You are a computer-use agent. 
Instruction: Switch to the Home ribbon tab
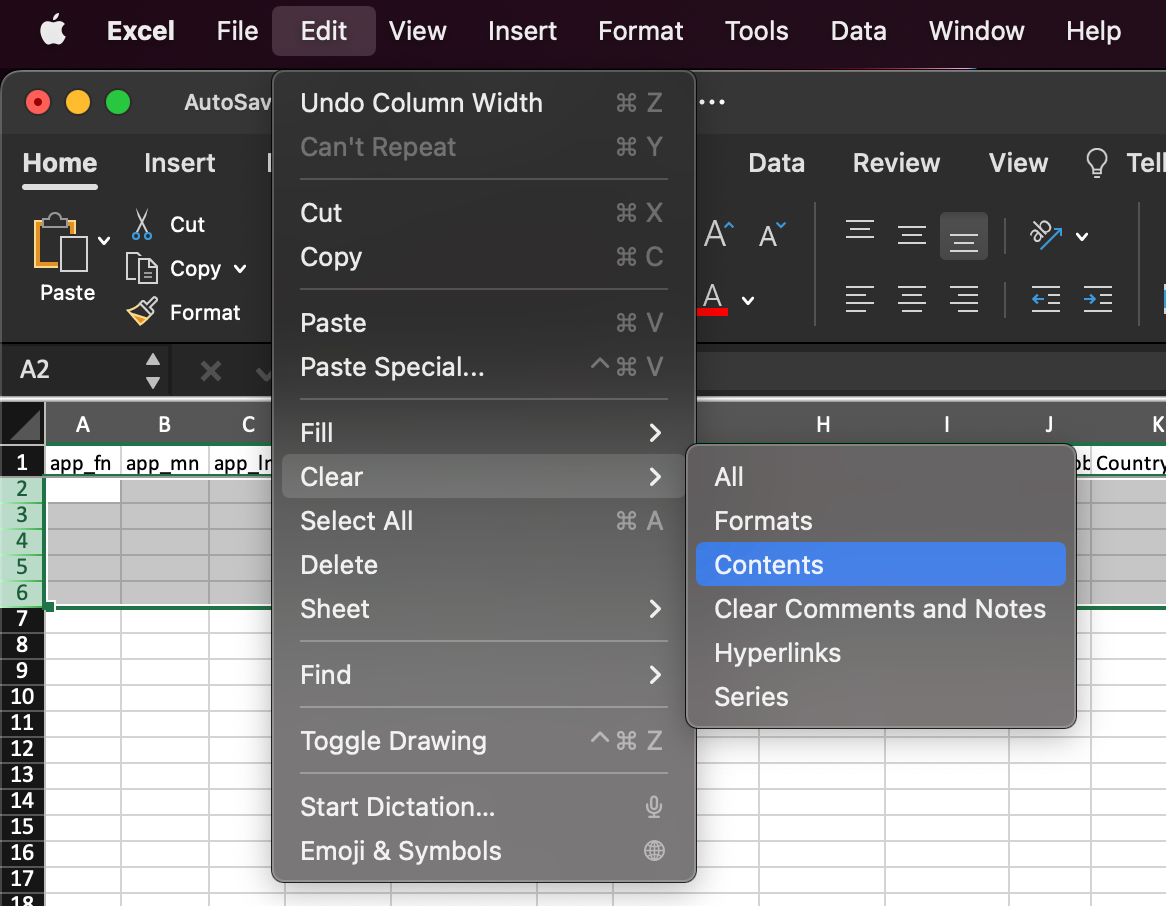coord(60,163)
